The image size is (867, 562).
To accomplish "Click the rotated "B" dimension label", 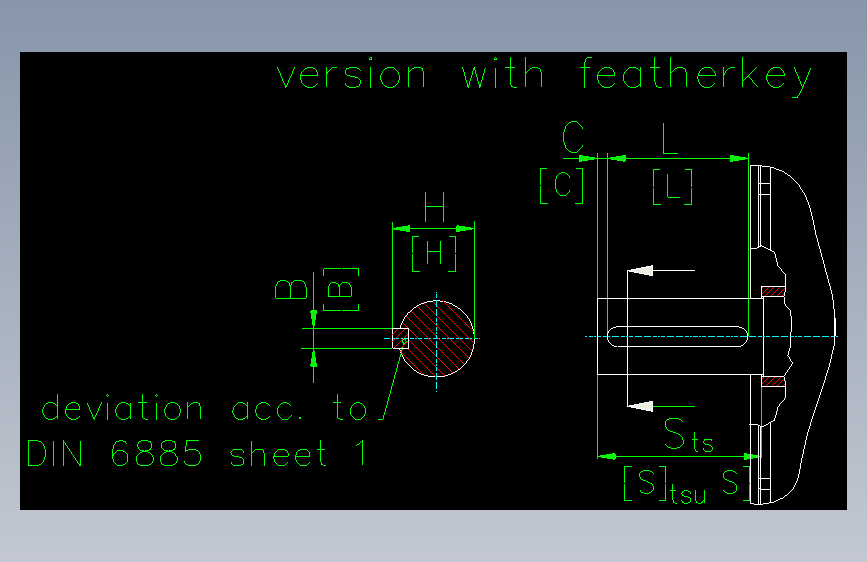I will coord(291,289).
